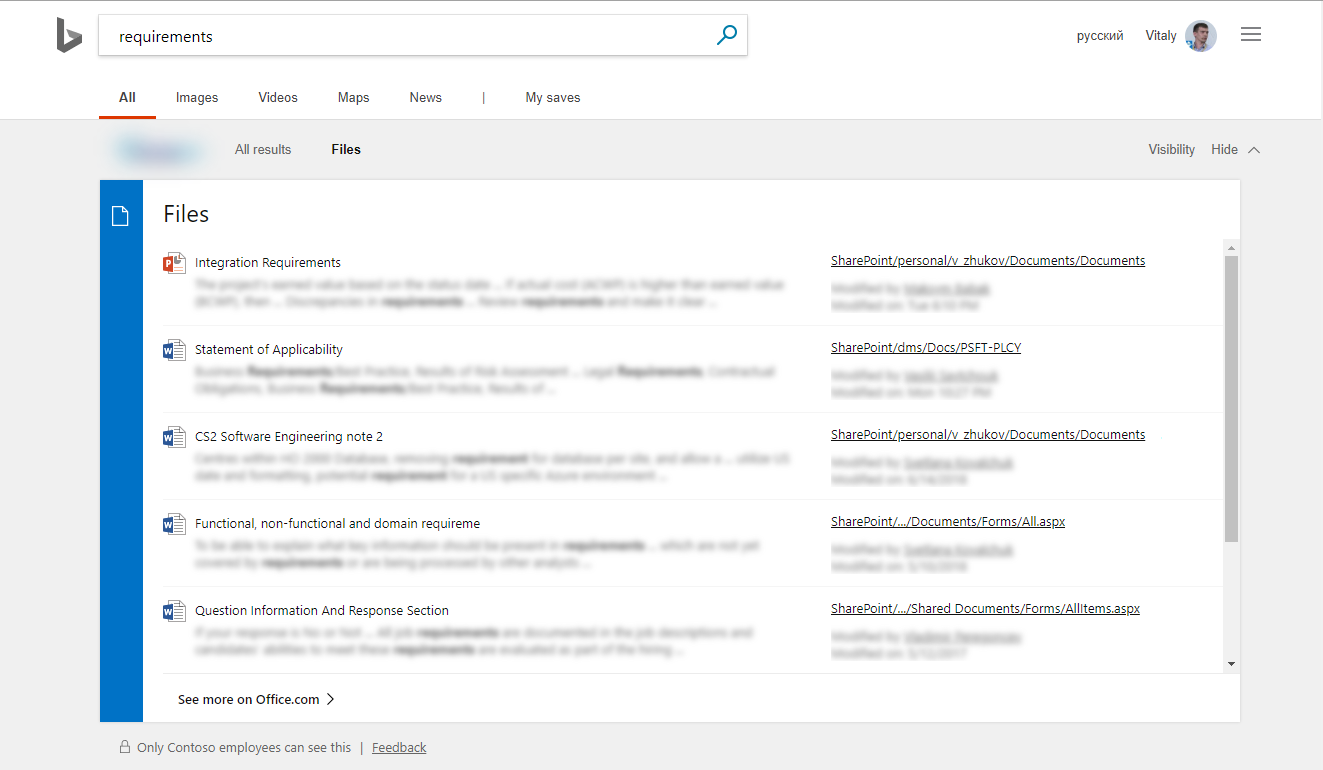Click Vitaly's profile avatar

(x=1201, y=36)
